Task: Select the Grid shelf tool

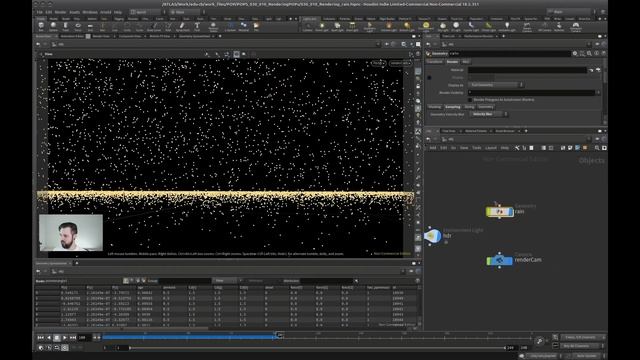Action: pyautogui.click(x=90, y=27)
